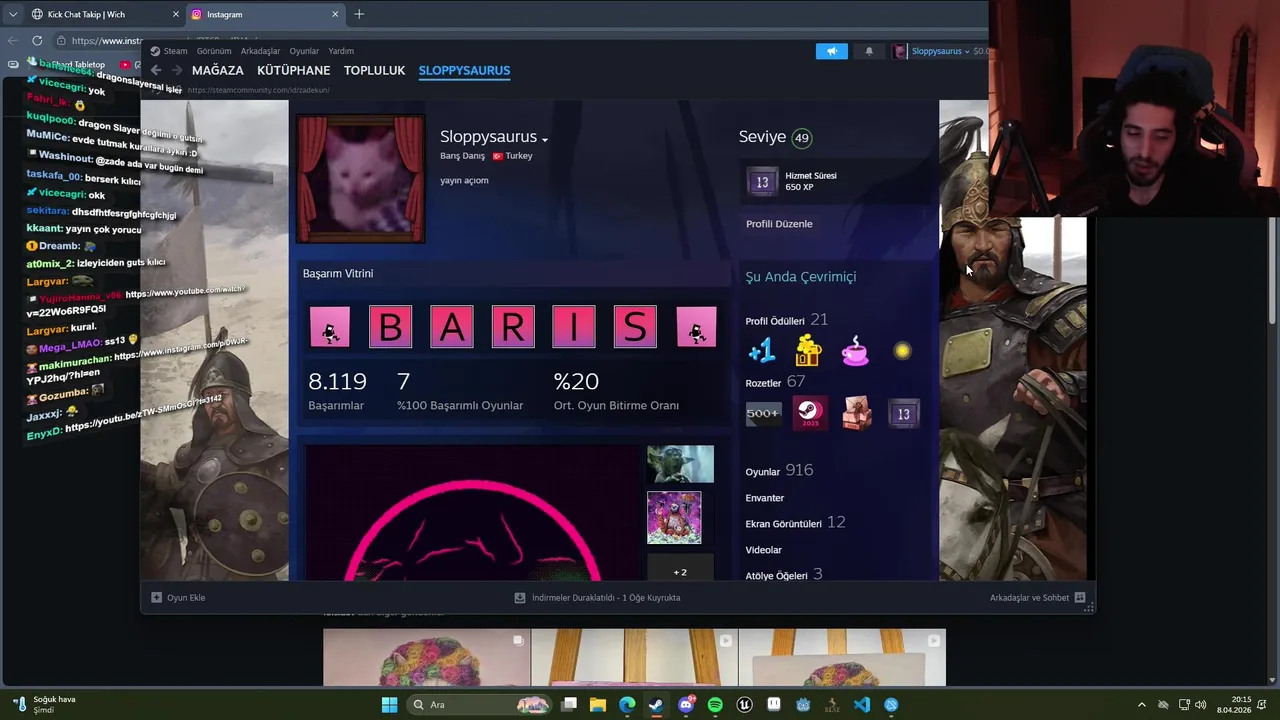Click the letter R achievement icon
This screenshot has height=720, width=1280.
click(x=513, y=327)
